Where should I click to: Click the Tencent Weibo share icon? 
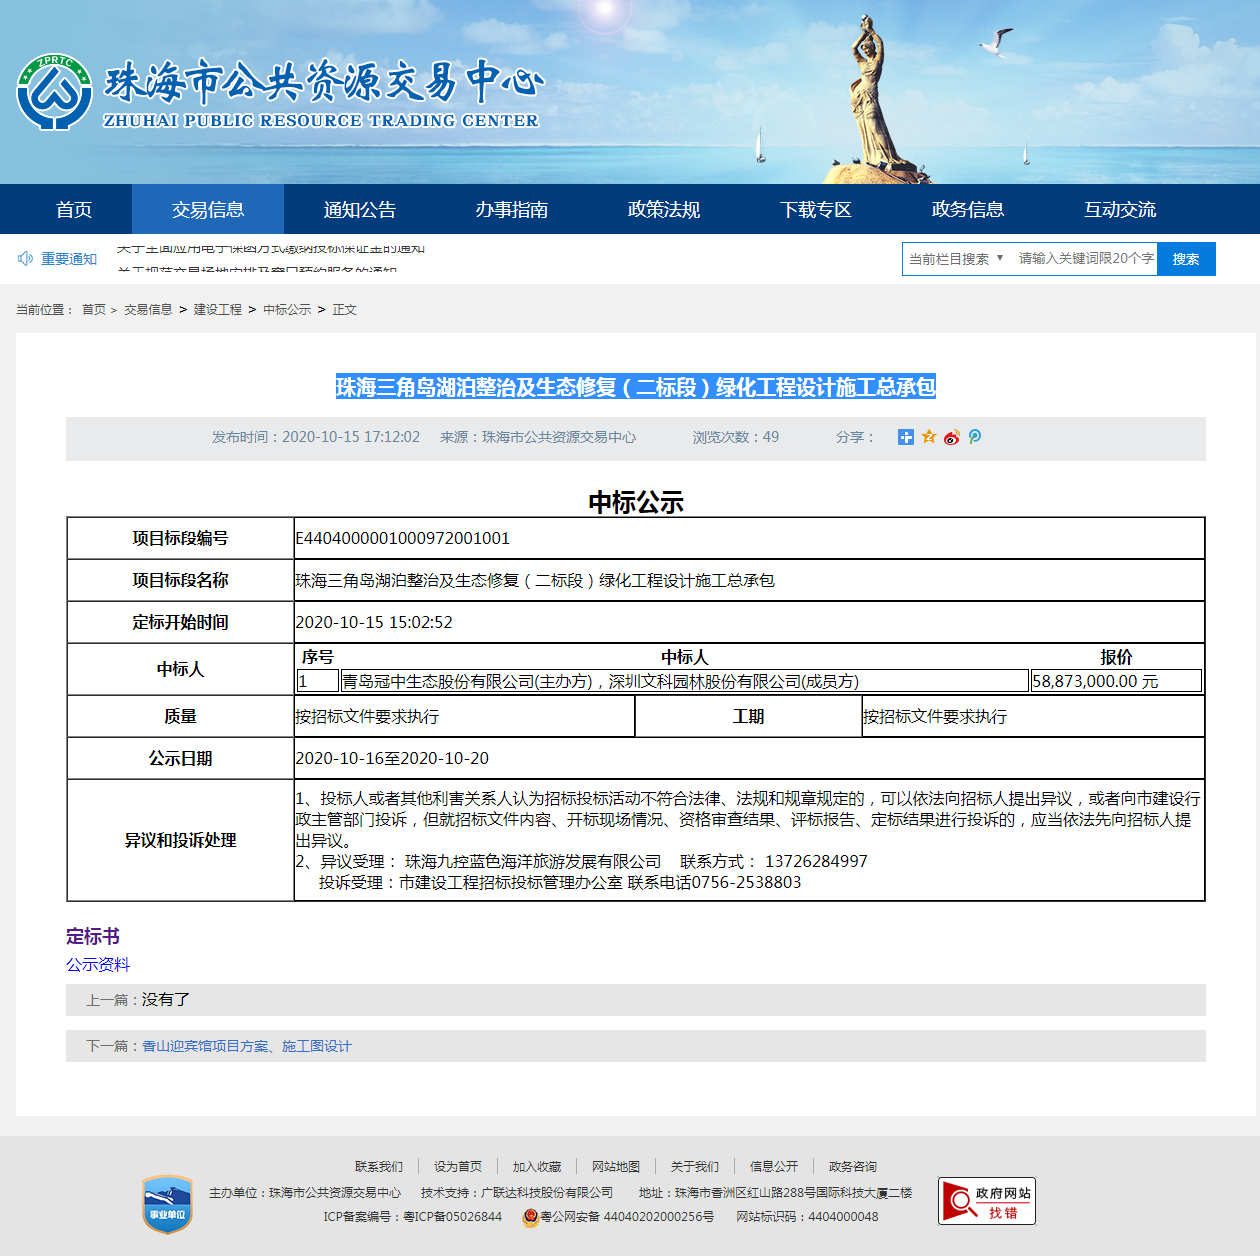click(975, 437)
